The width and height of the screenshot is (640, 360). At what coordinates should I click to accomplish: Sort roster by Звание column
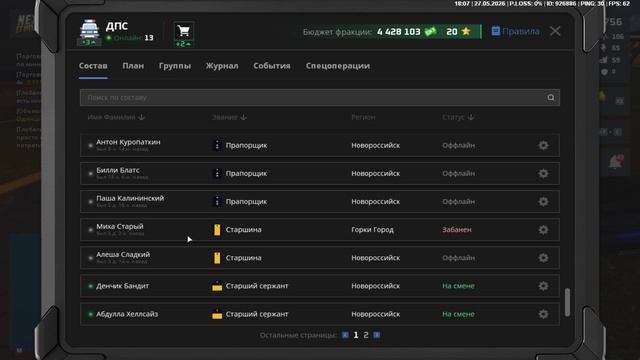coord(229,117)
